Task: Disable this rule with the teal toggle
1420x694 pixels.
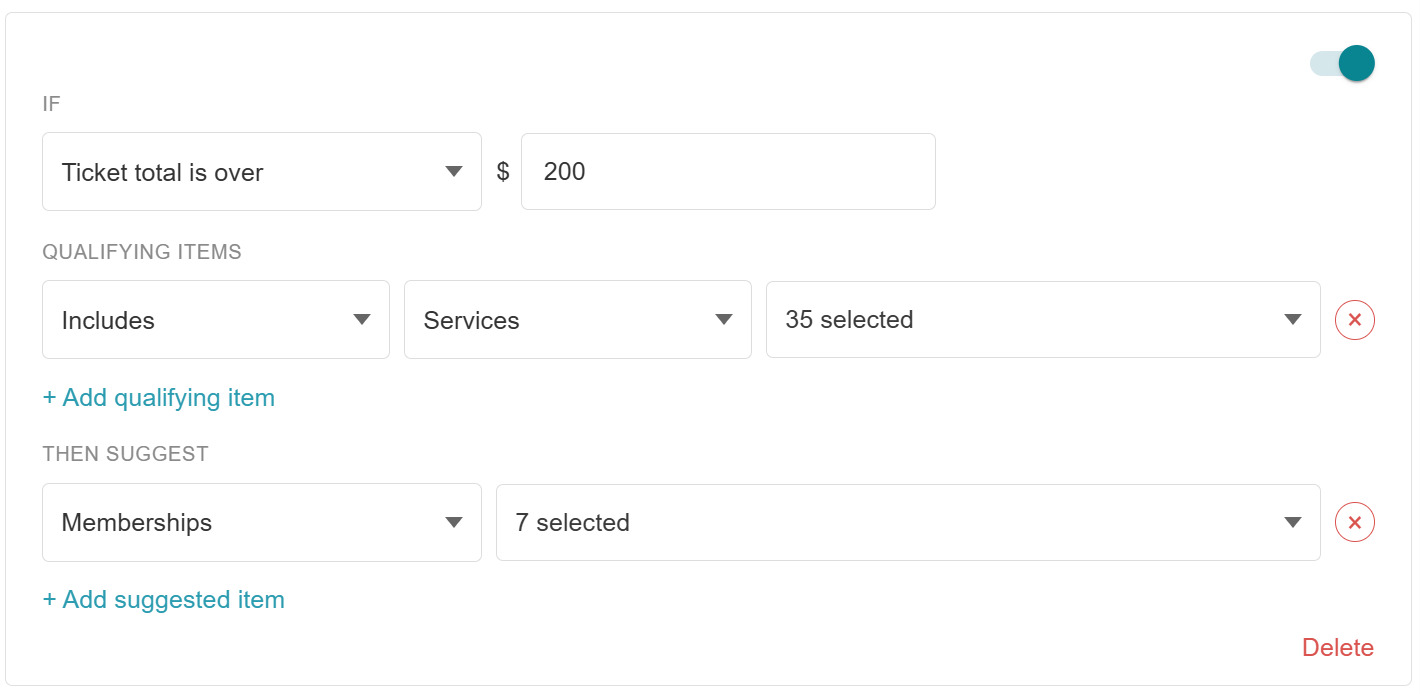Action: point(1343,63)
